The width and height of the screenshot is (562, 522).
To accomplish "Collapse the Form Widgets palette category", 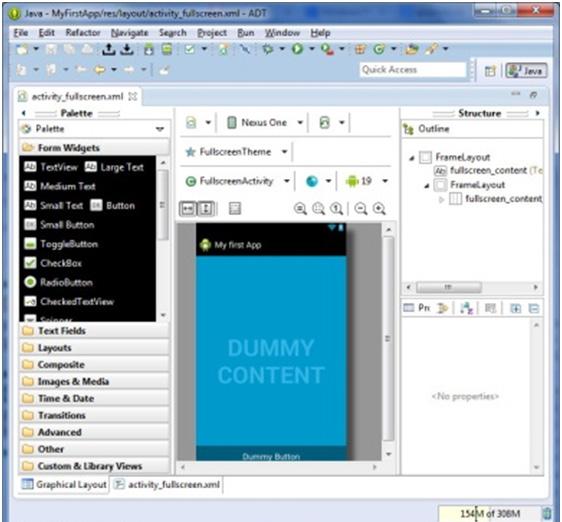I will pyautogui.click(x=94, y=148).
